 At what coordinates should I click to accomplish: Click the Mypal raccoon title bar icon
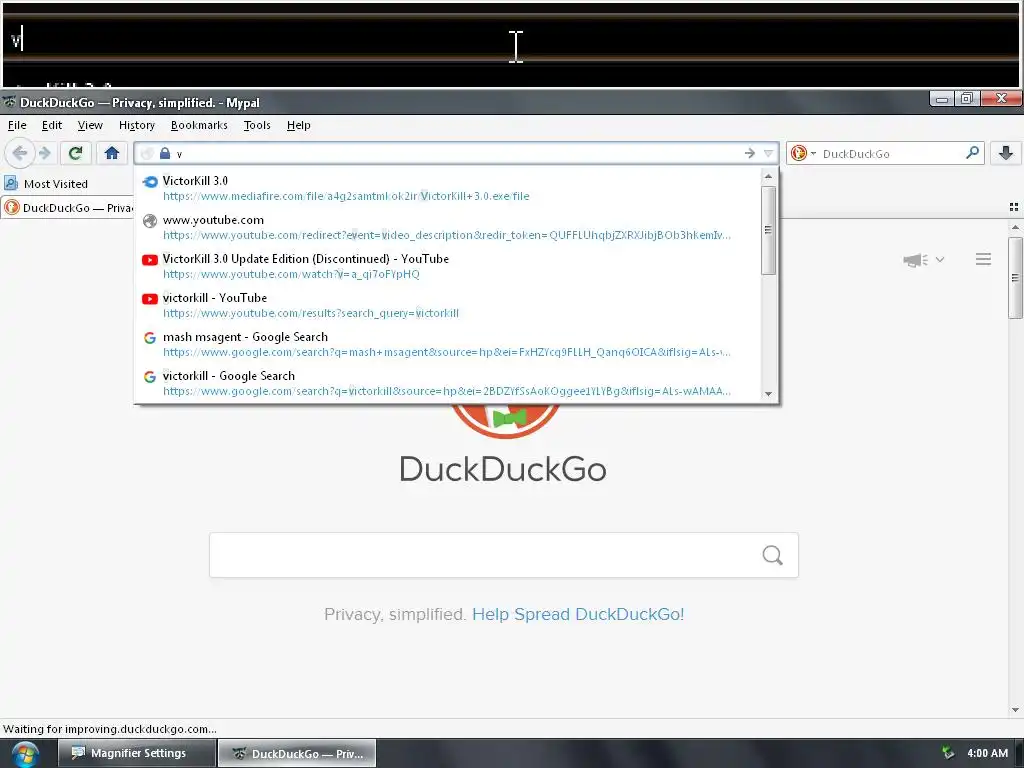tap(9, 102)
